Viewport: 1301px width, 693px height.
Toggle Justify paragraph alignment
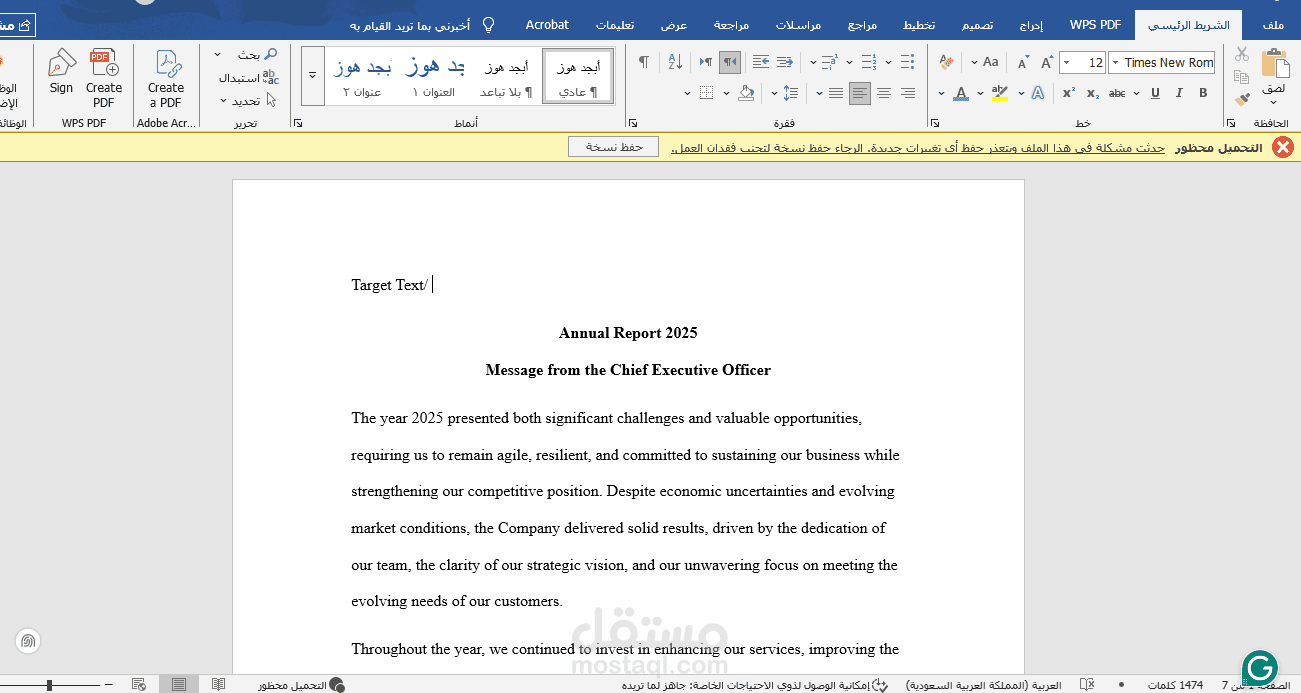837,93
